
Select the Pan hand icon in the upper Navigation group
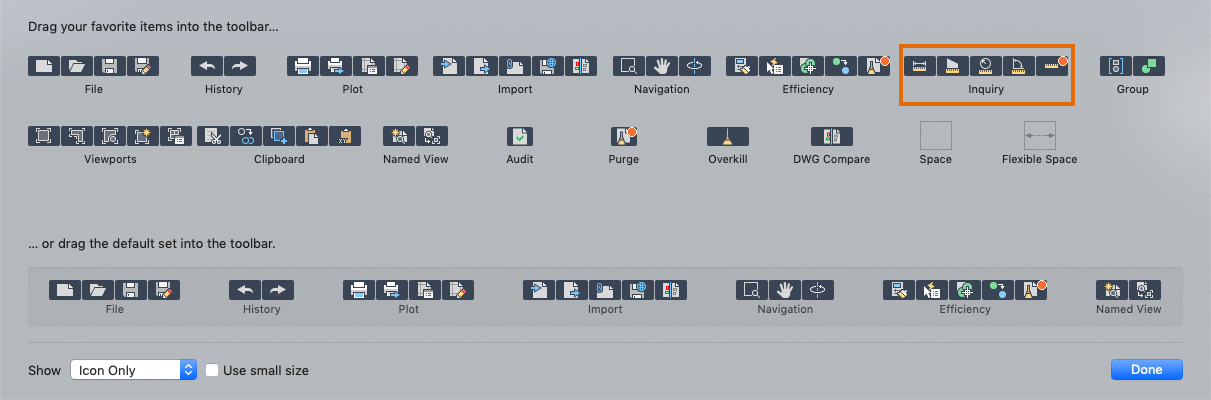(x=662, y=67)
